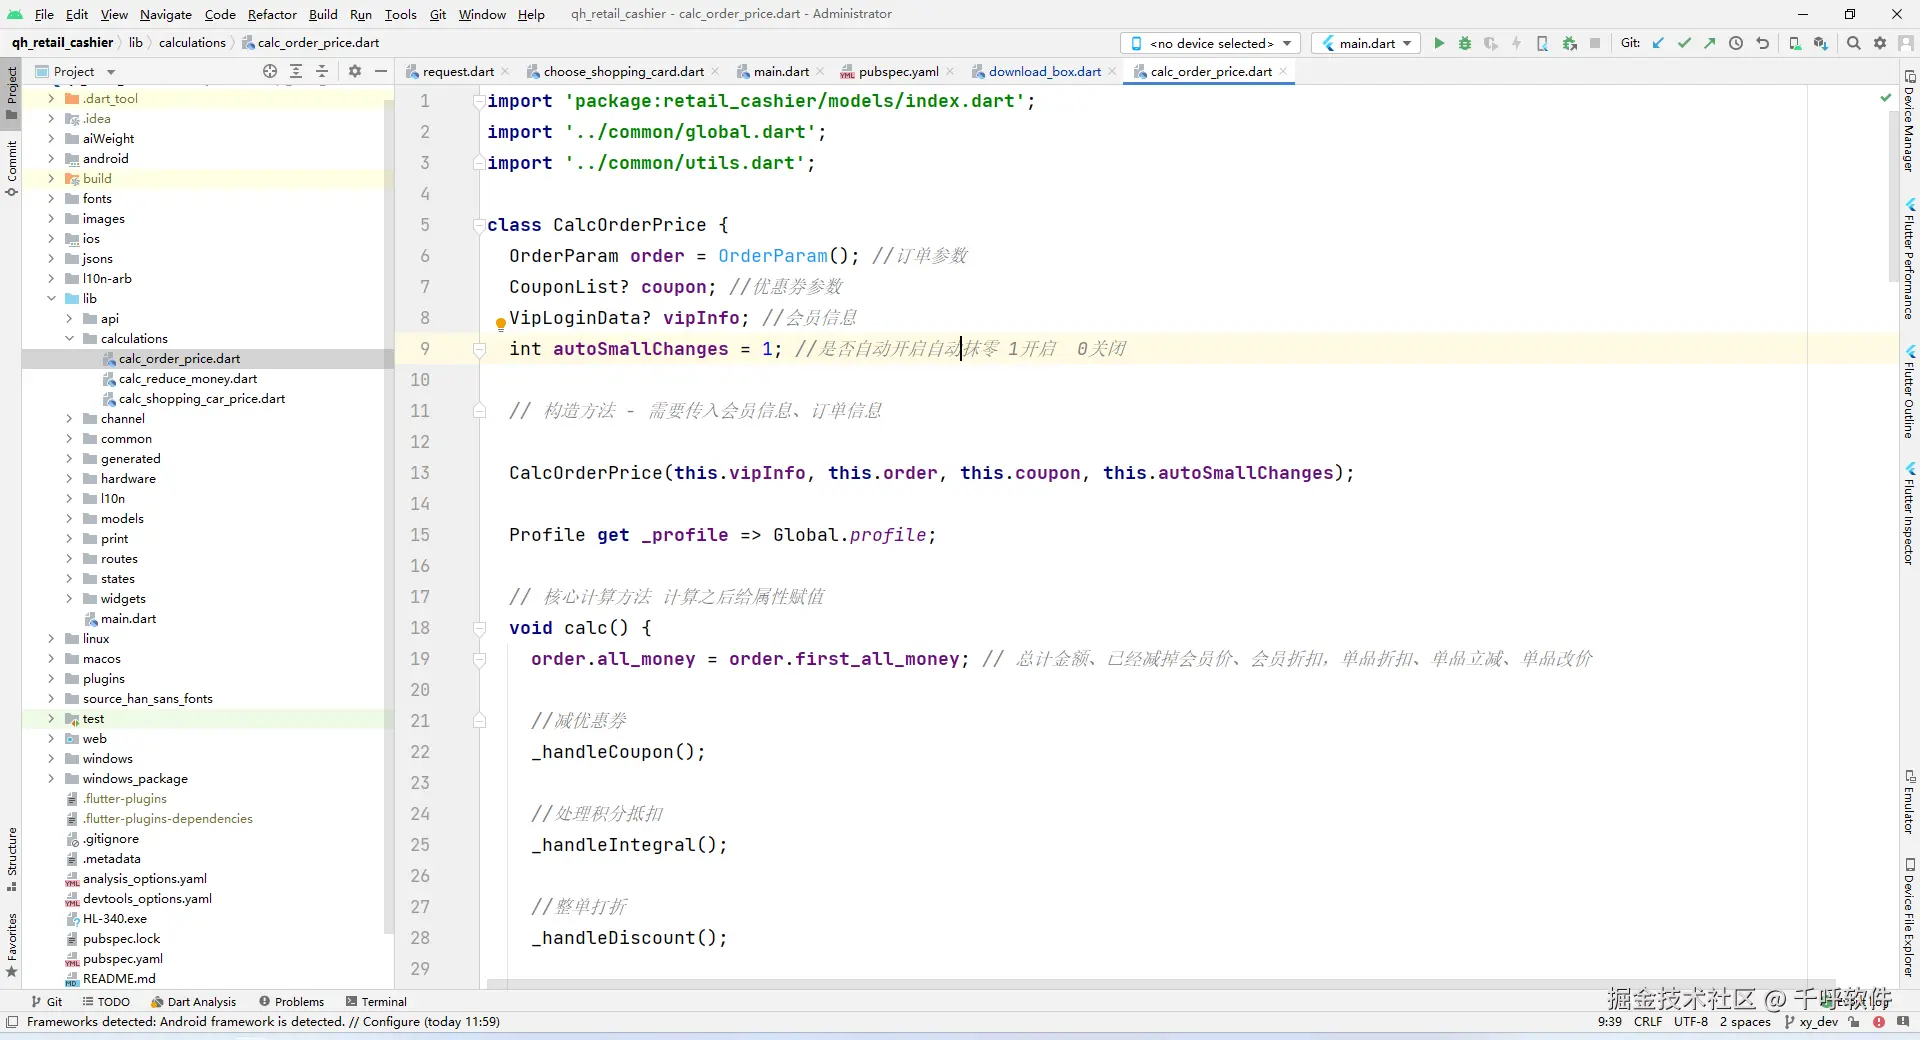The height and width of the screenshot is (1040, 1920).
Task: Collapse the lib folder
Action: 51,299
